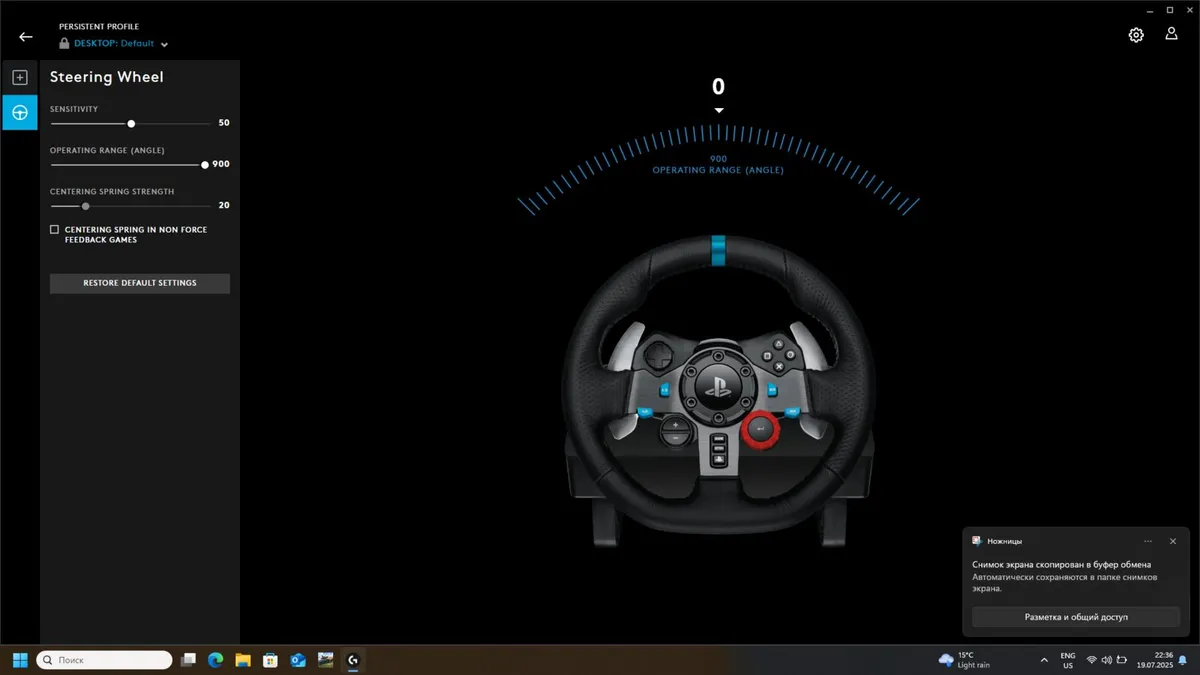This screenshot has width=1200, height=675.
Task: Expand the DESKTOP: Default profile chevron
Action: [x=164, y=45]
